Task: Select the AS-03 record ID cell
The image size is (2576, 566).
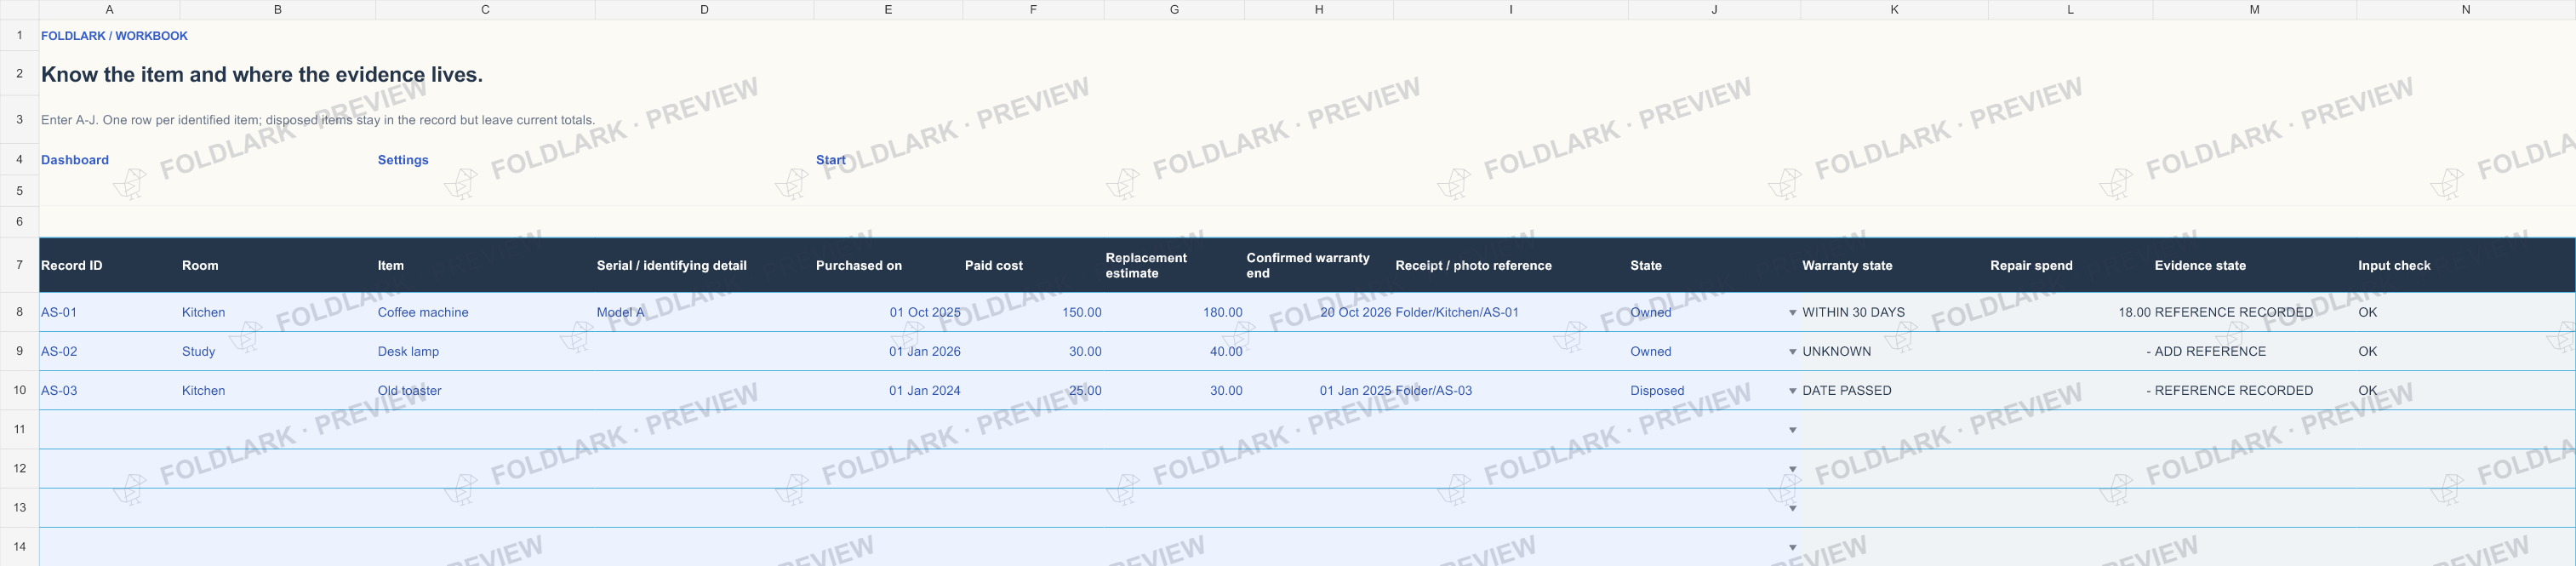Action: tap(109, 390)
